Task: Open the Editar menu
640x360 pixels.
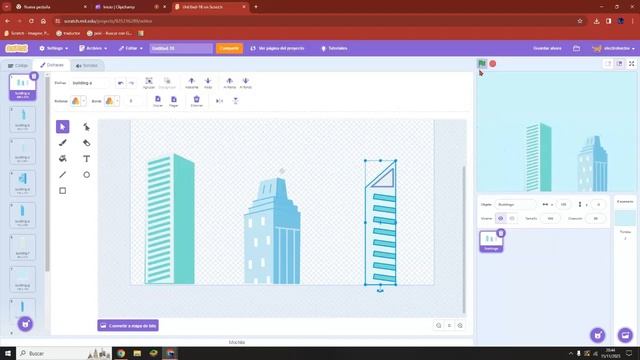Action: [x=131, y=48]
